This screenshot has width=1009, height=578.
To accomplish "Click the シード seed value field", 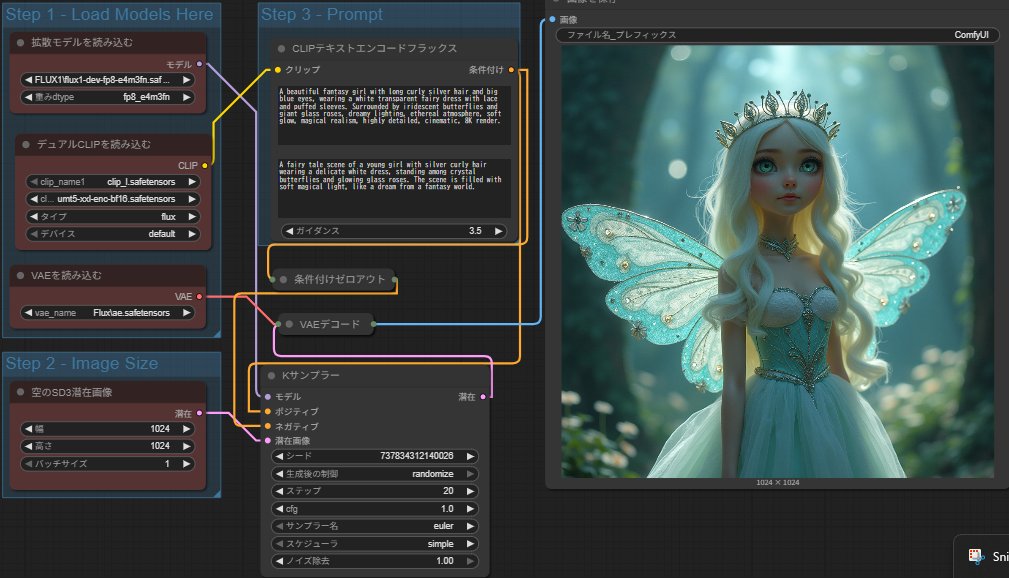I will point(375,456).
